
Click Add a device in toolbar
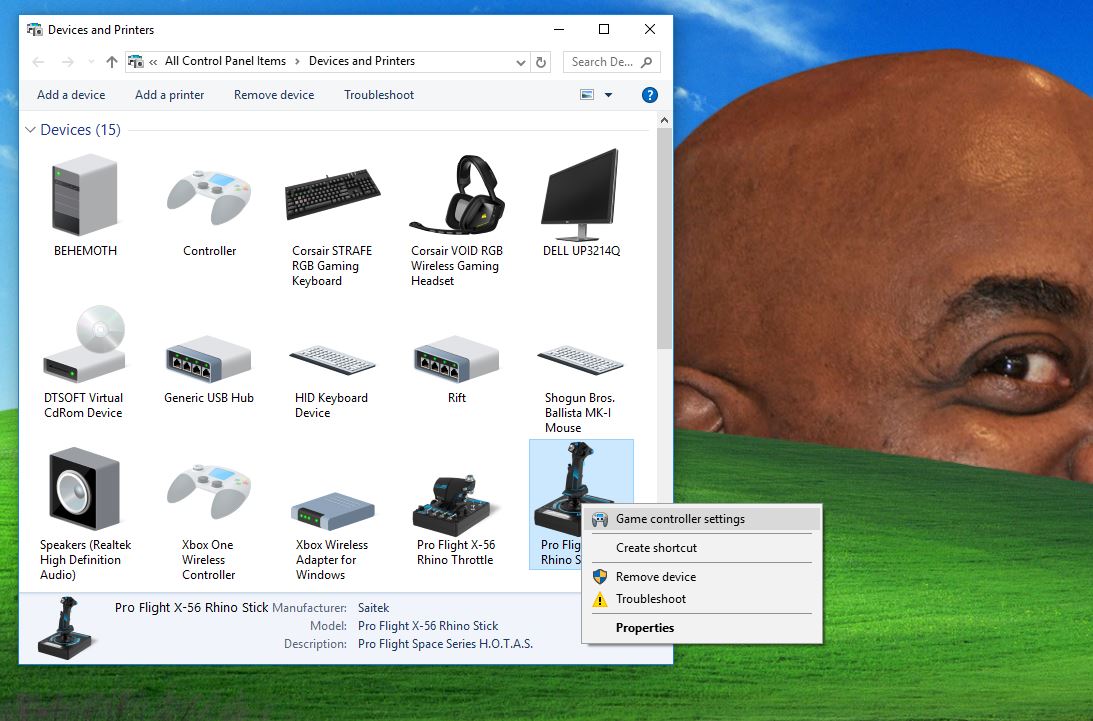click(x=71, y=95)
